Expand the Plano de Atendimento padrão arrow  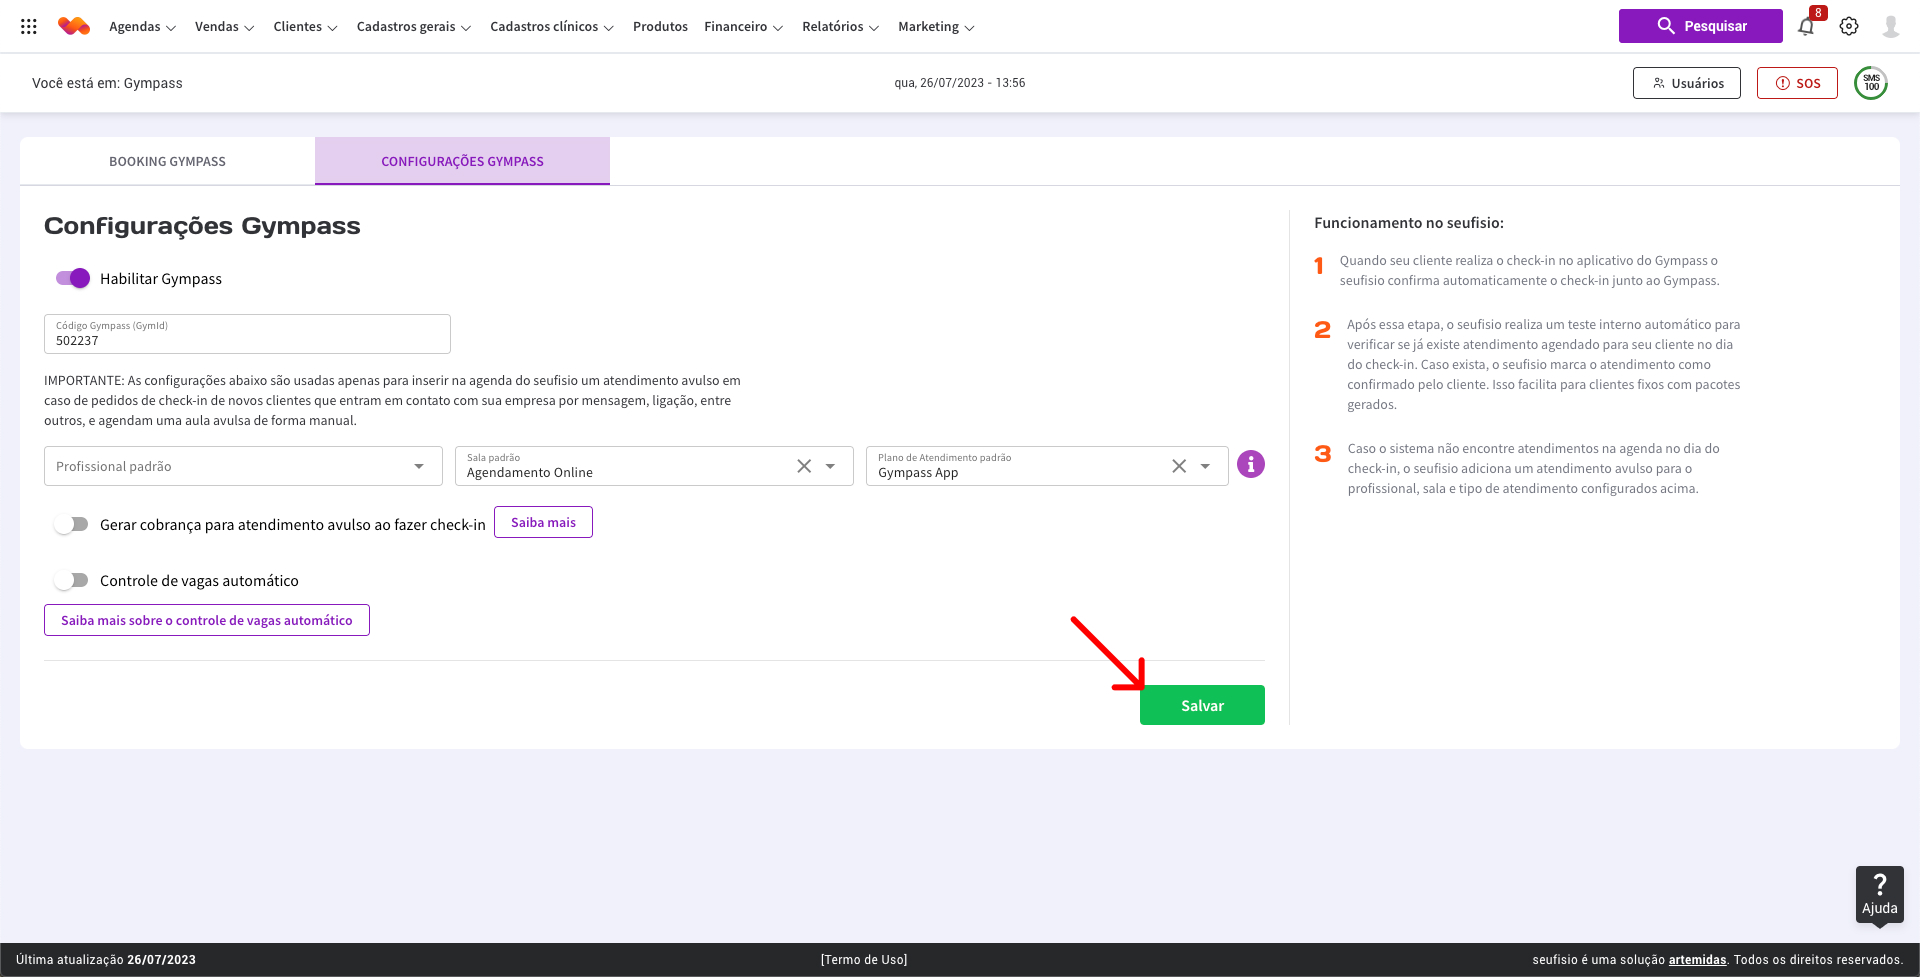(x=1205, y=466)
